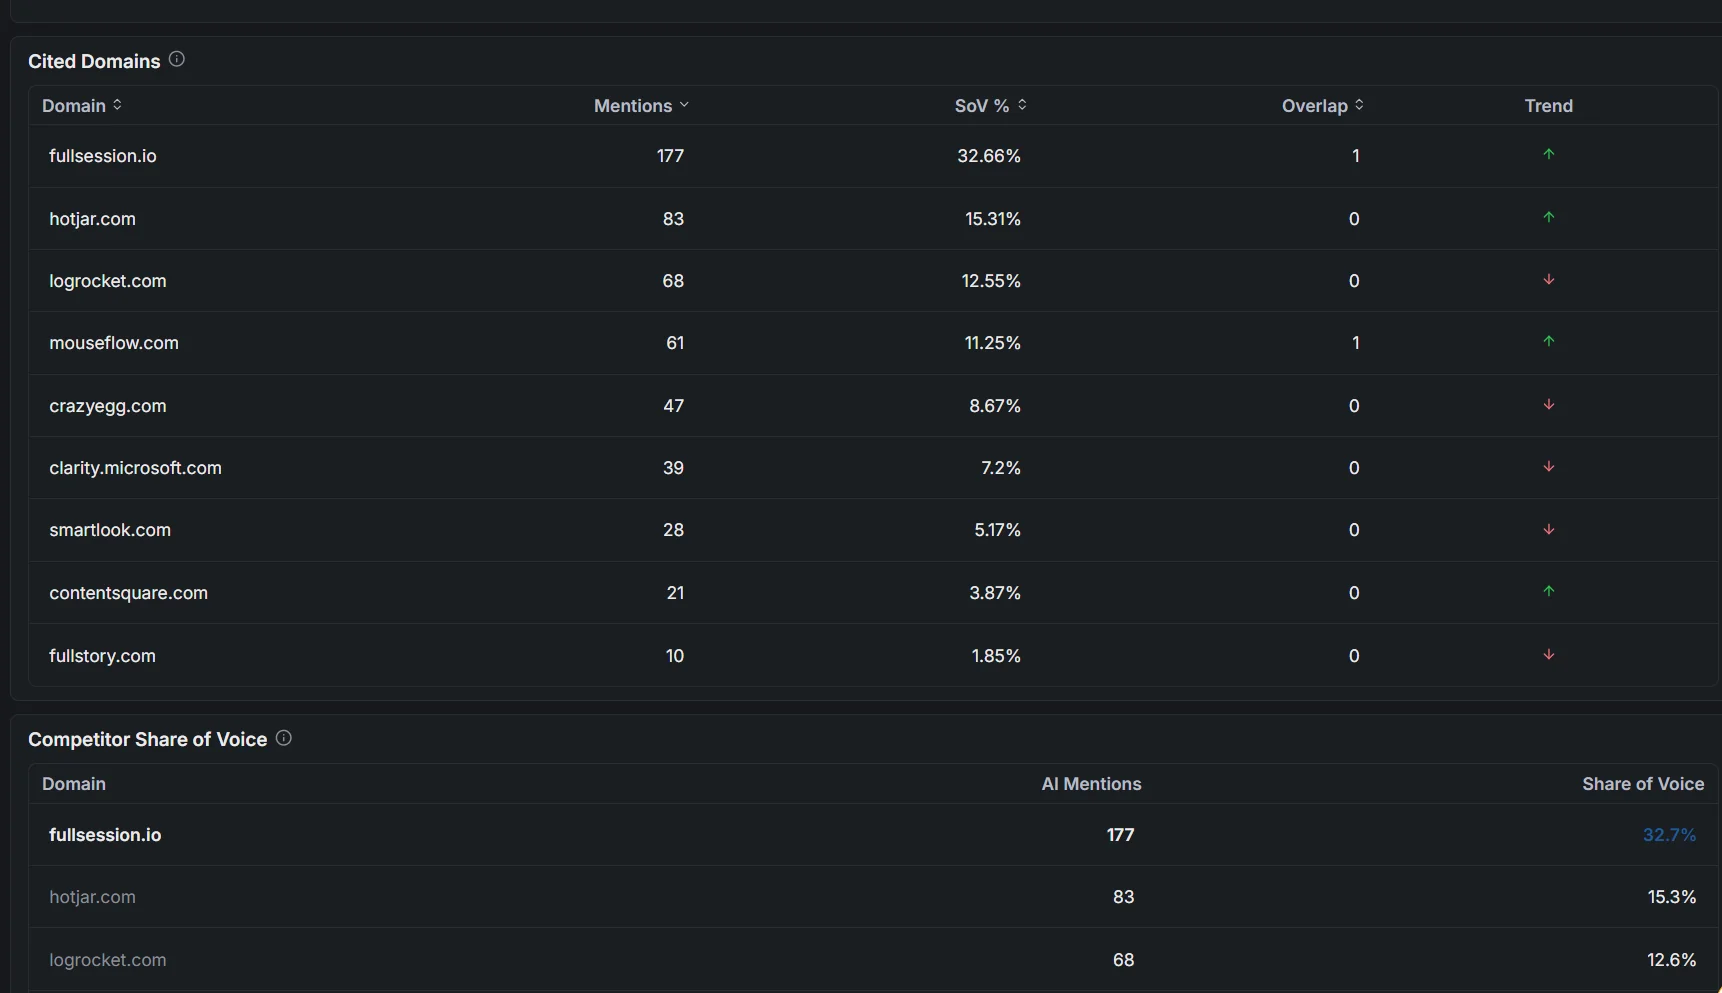Click the green up trend arrow for fullsession.io
The image size is (1722, 993).
pyautogui.click(x=1549, y=155)
